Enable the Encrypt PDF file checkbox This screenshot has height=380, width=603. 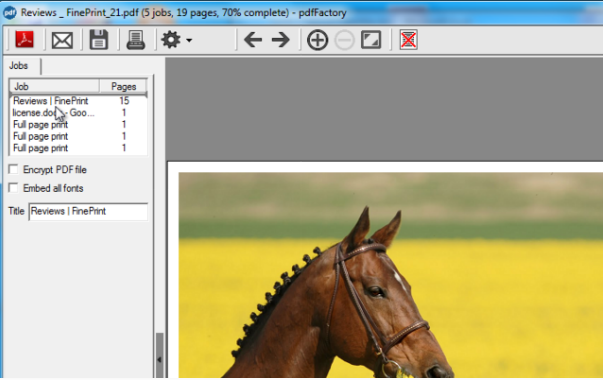point(13,169)
